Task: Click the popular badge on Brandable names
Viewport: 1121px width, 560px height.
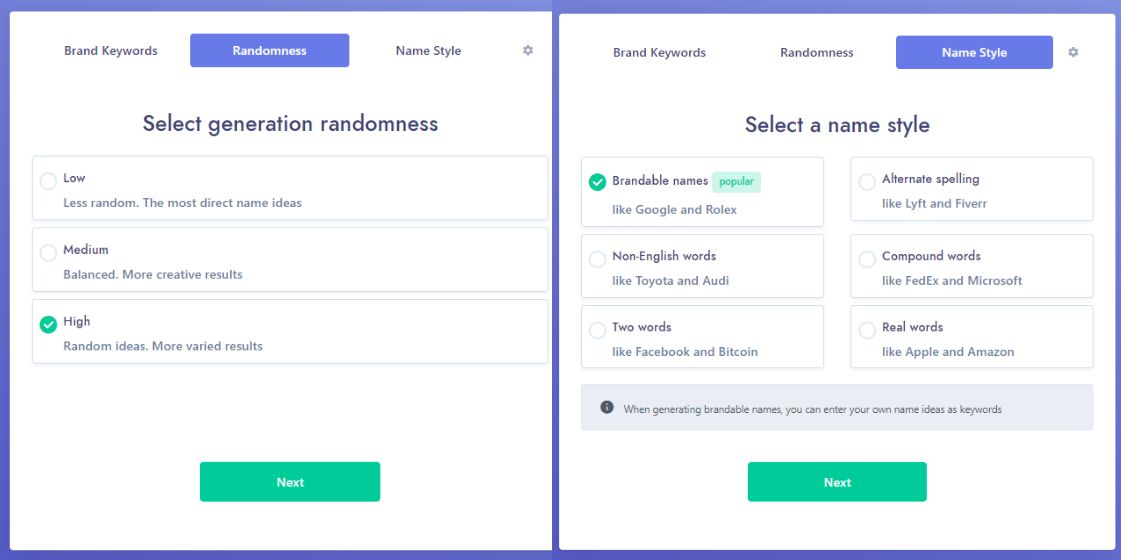Action: pos(736,182)
